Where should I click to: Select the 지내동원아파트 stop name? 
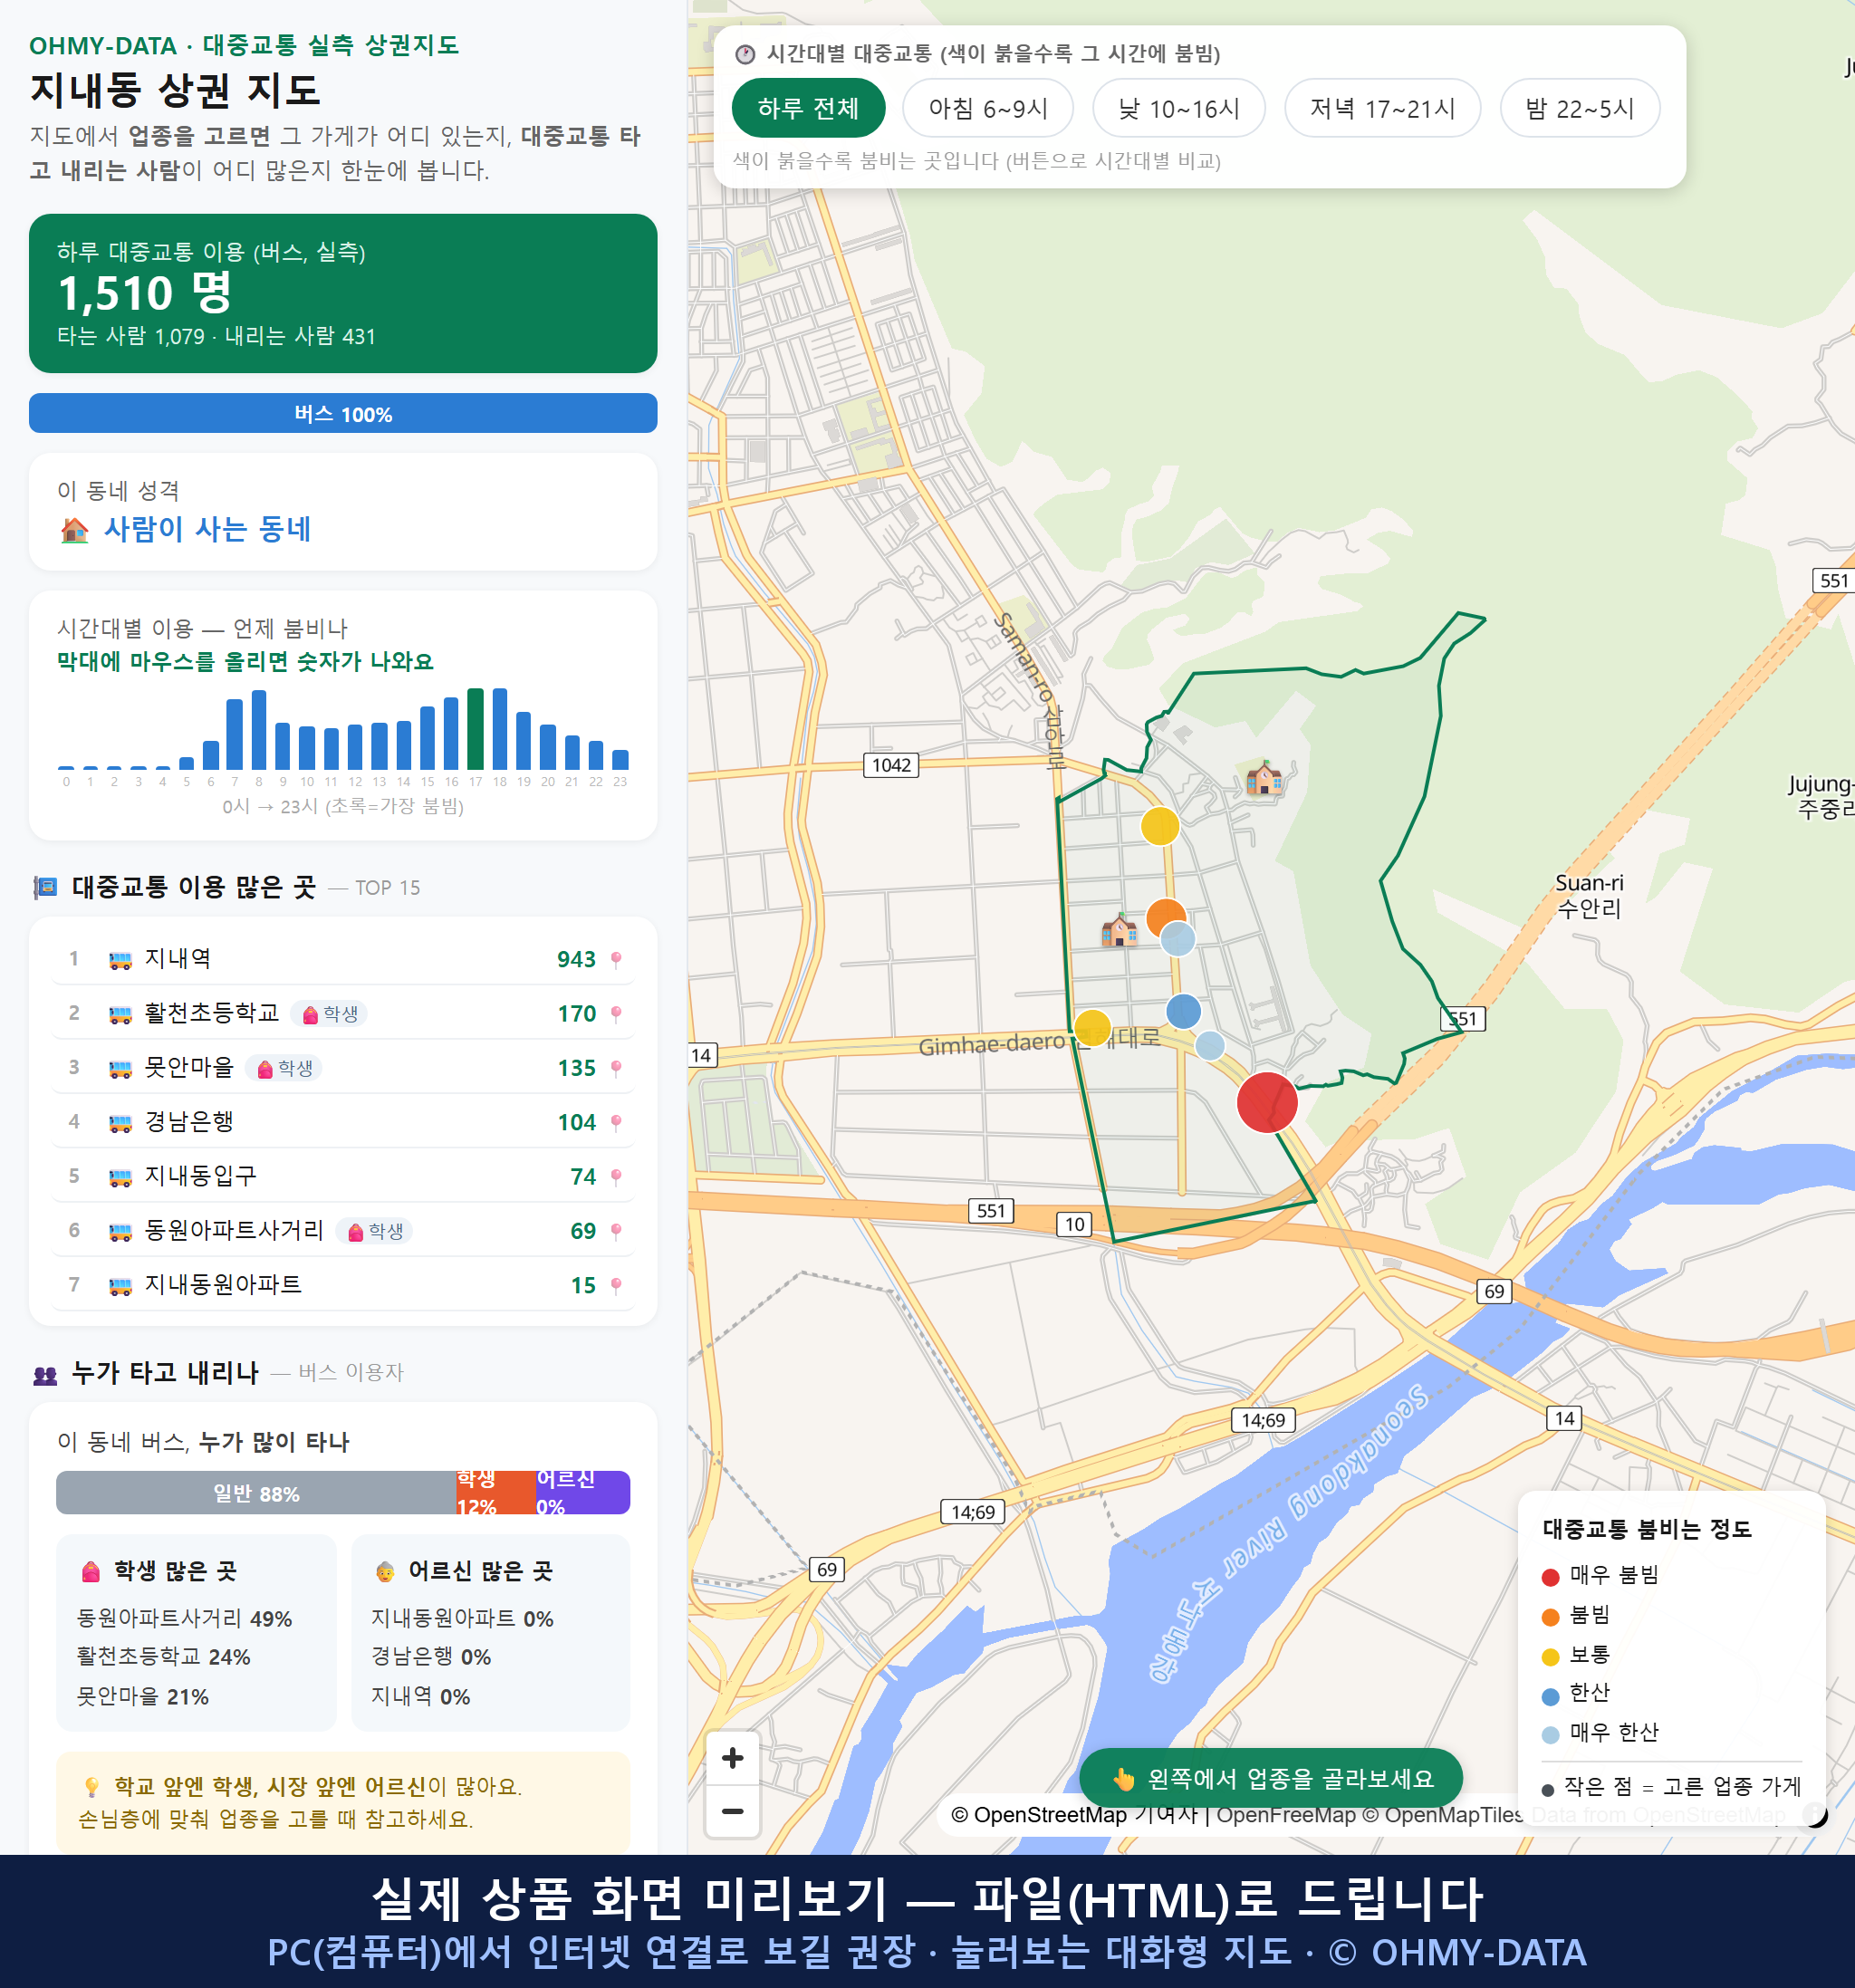pyautogui.click(x=223, y=1284)
